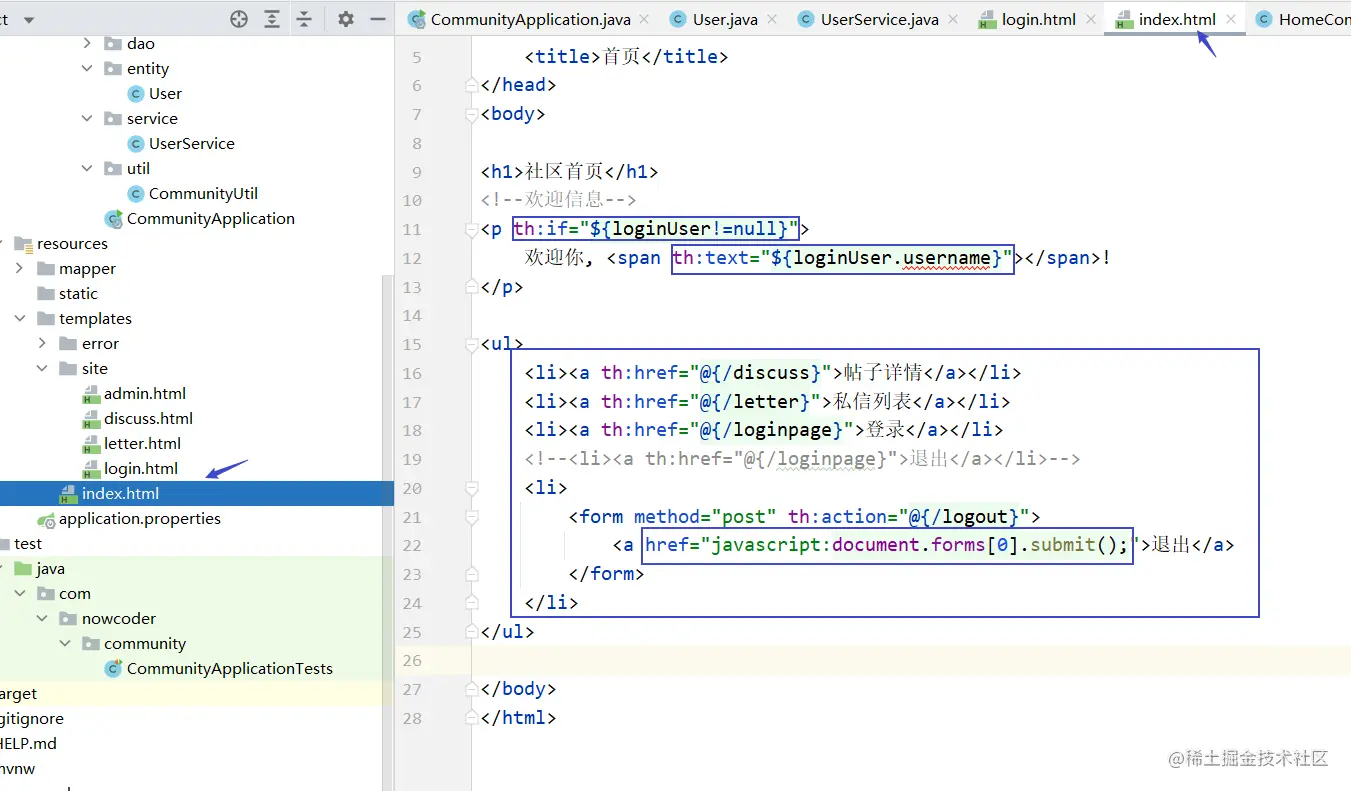The width and height of the screenshot is (1351, 791).
Task: Collapse the entity package
Action: tap(87, 68)
